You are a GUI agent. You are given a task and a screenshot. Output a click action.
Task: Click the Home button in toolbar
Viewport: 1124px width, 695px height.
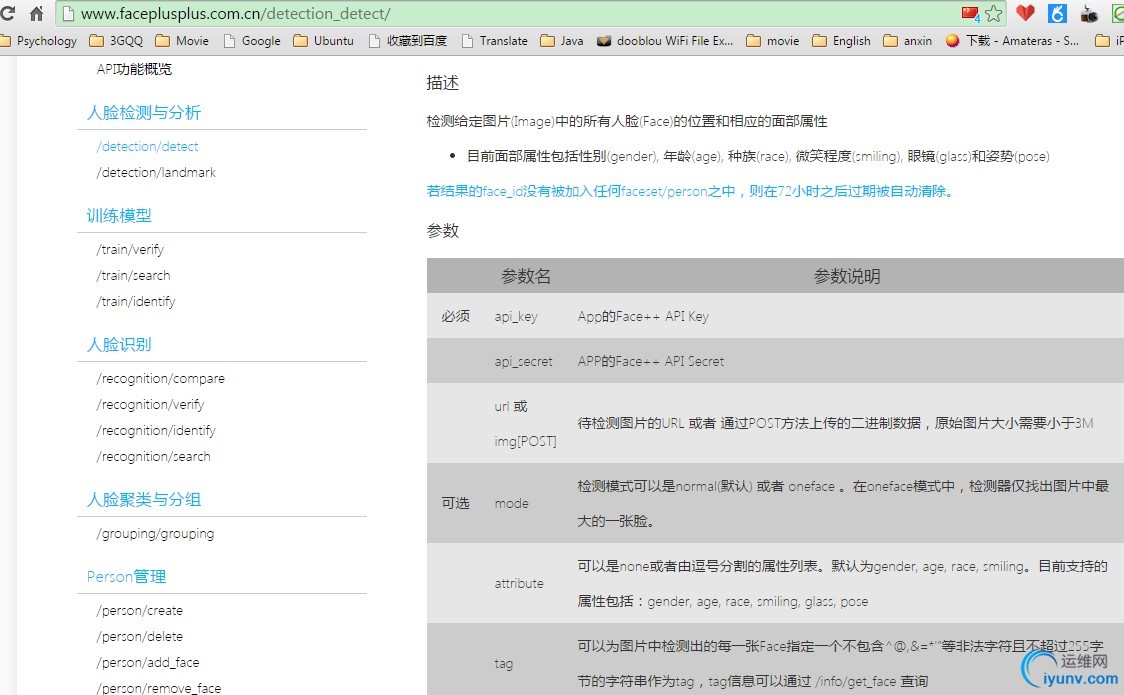click(36, 14)
